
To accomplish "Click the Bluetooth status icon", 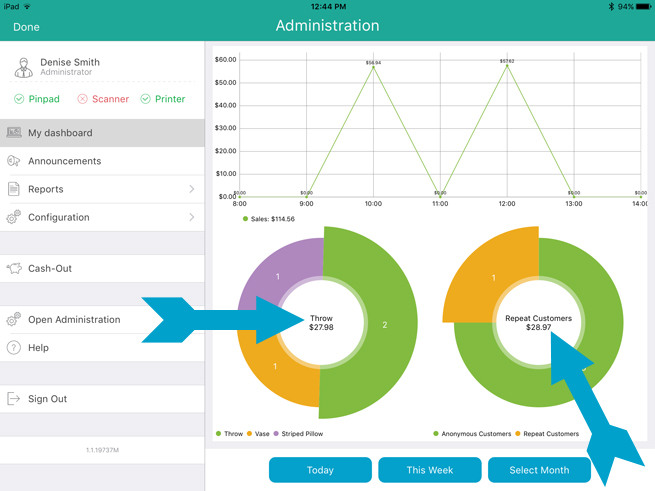I will tap(611, 6).
